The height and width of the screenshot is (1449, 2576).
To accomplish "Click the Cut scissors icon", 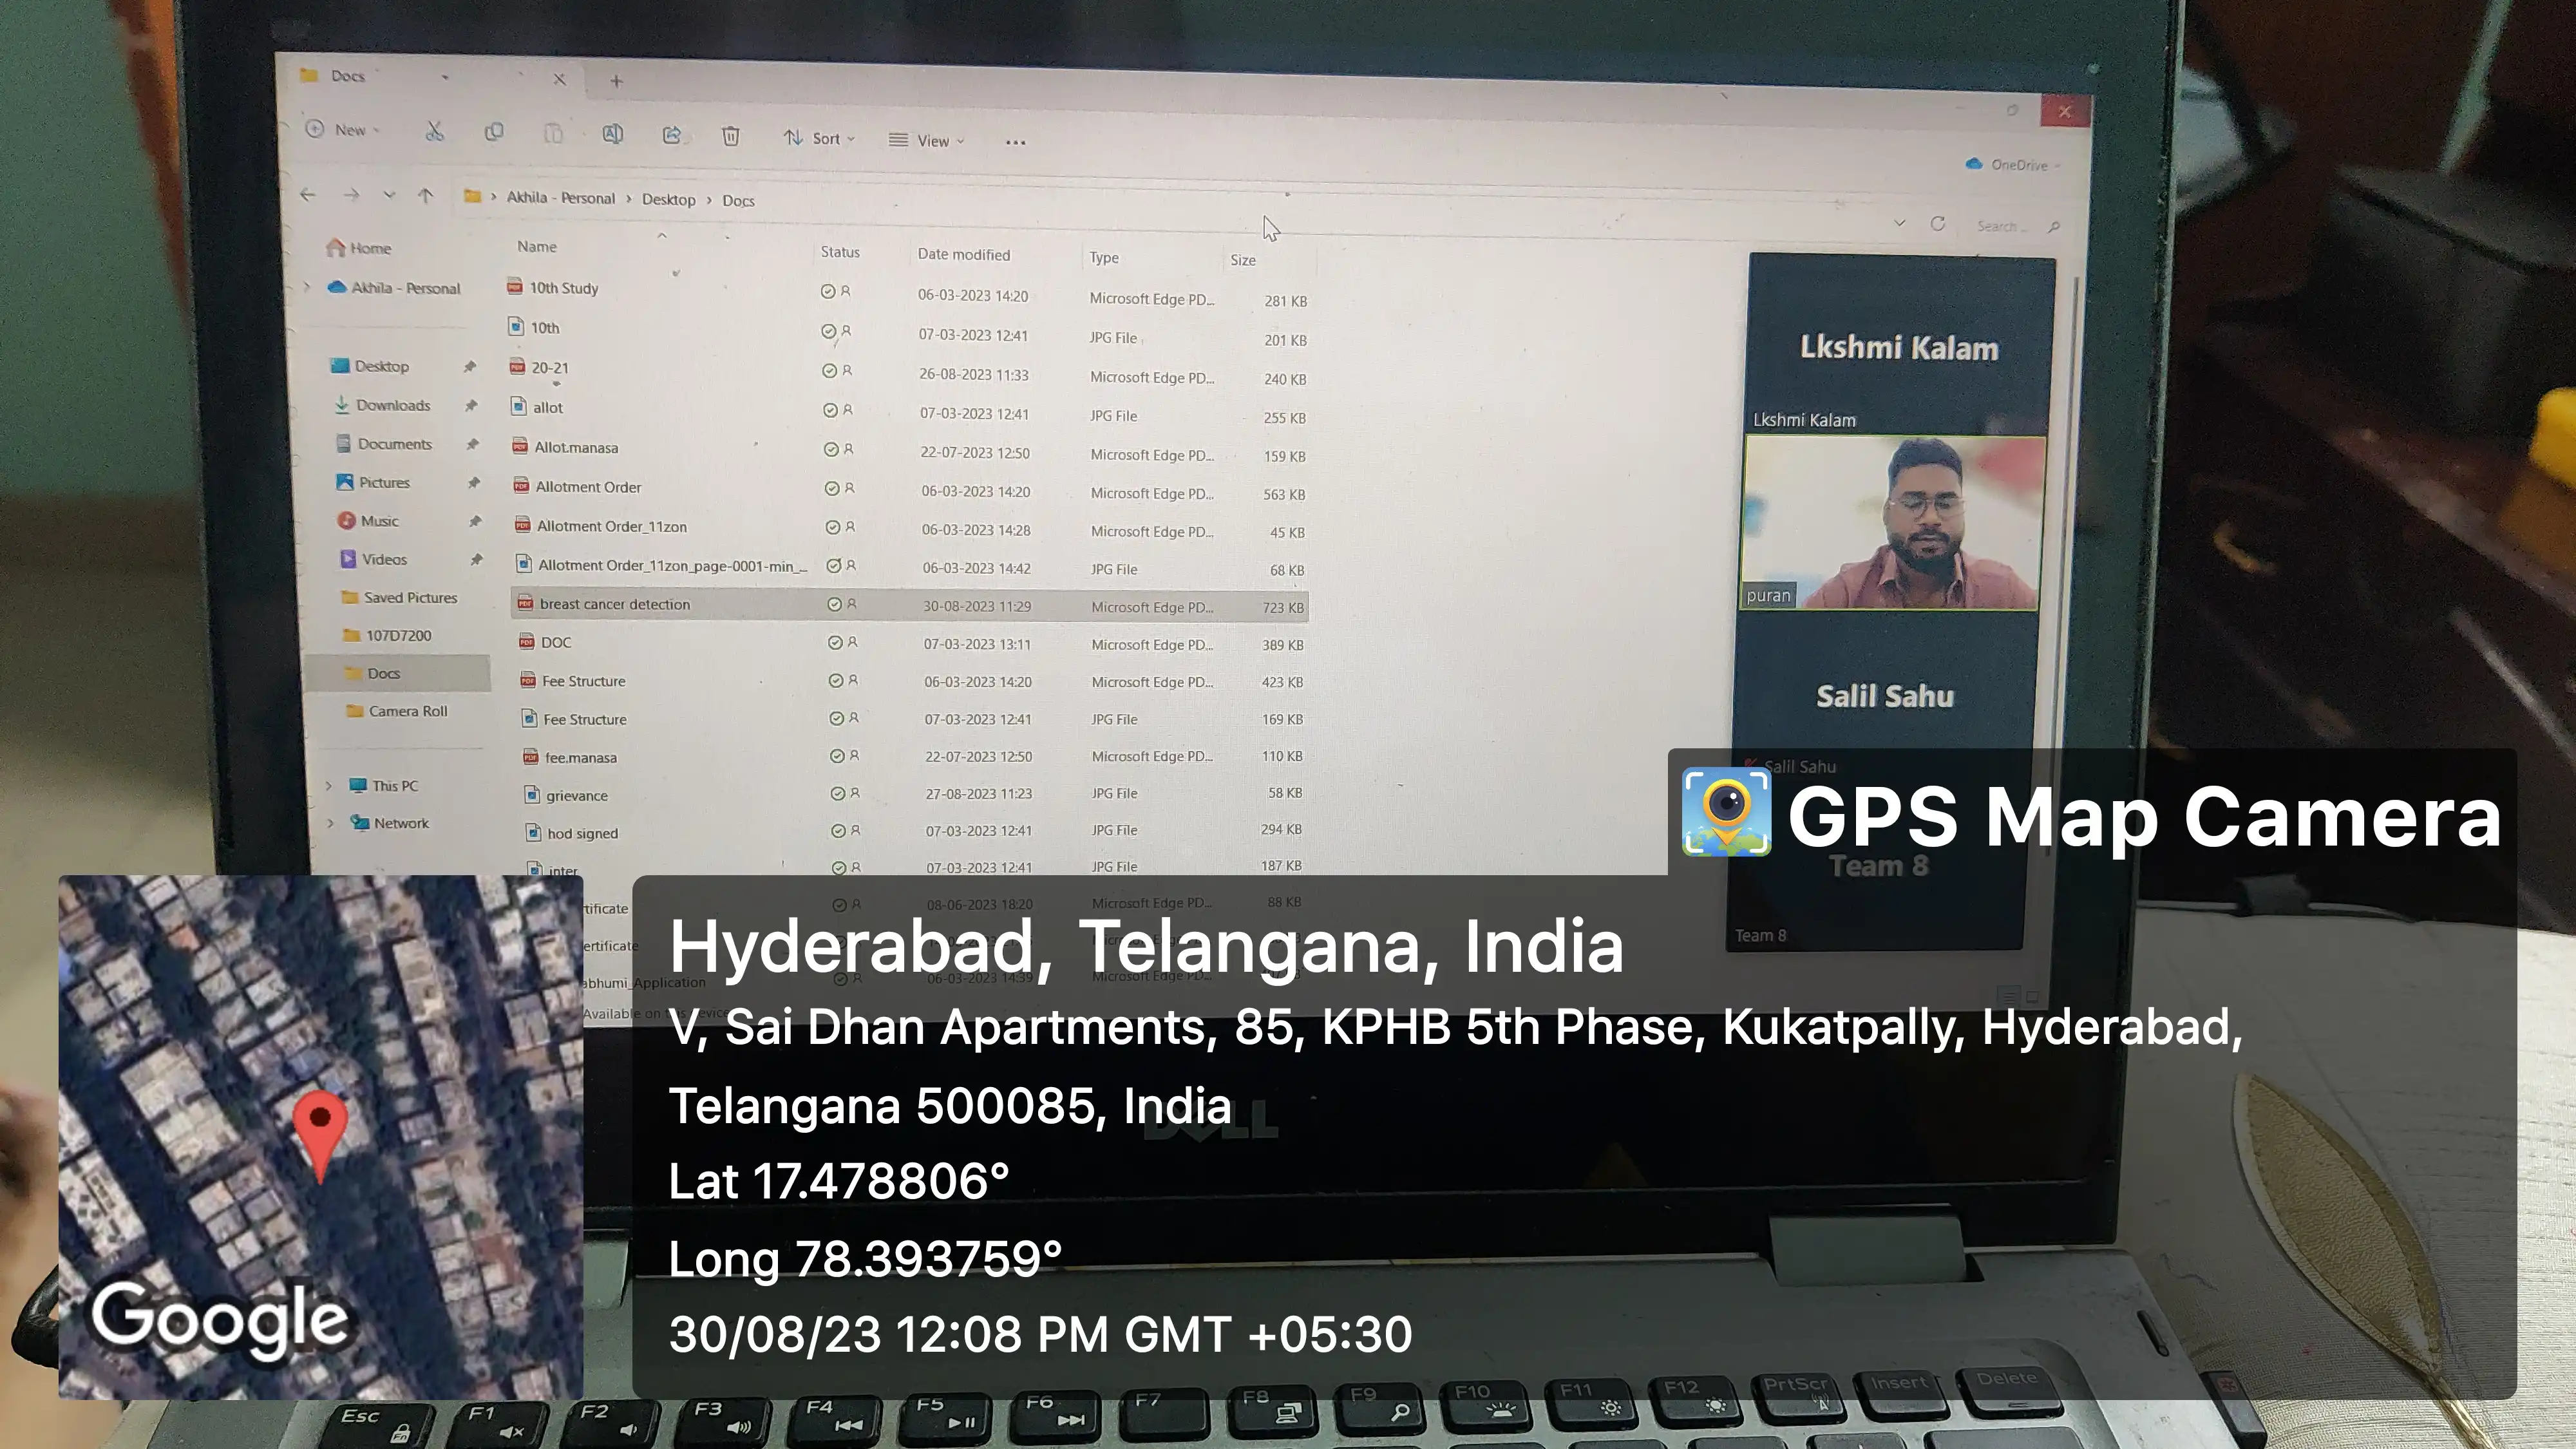I will point(434,131).
